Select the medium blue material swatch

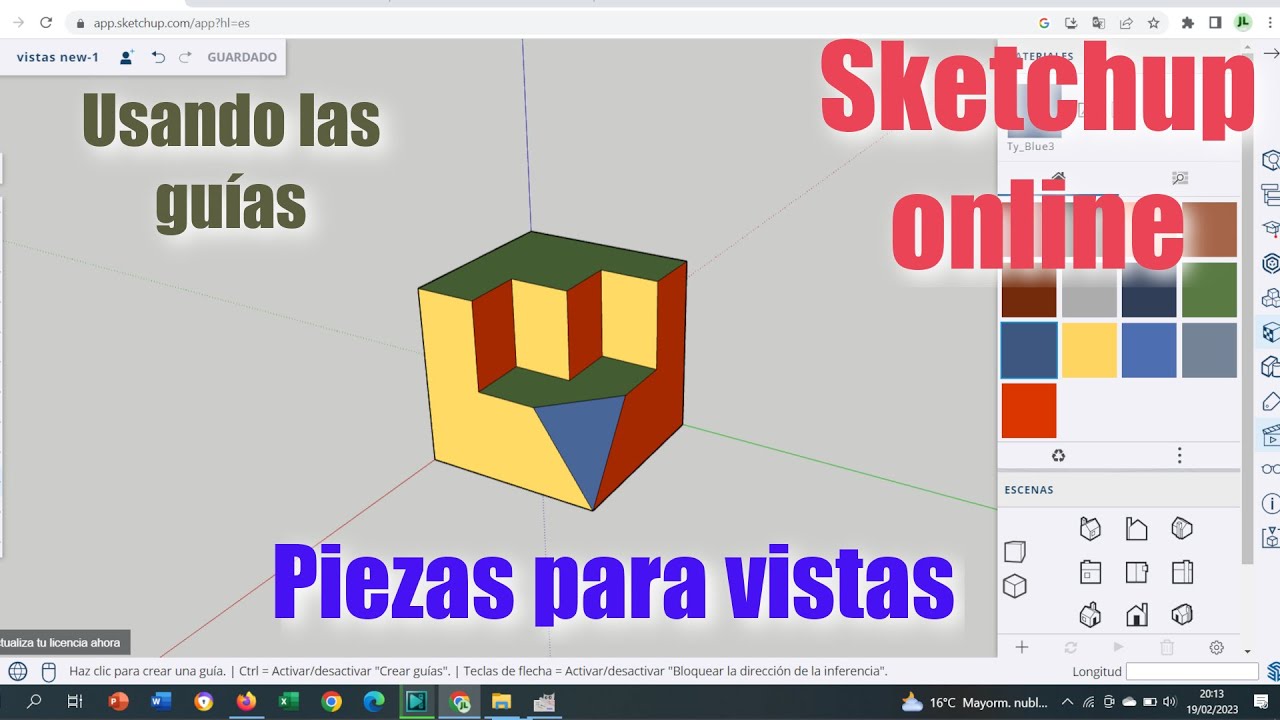coord(1149,350)
